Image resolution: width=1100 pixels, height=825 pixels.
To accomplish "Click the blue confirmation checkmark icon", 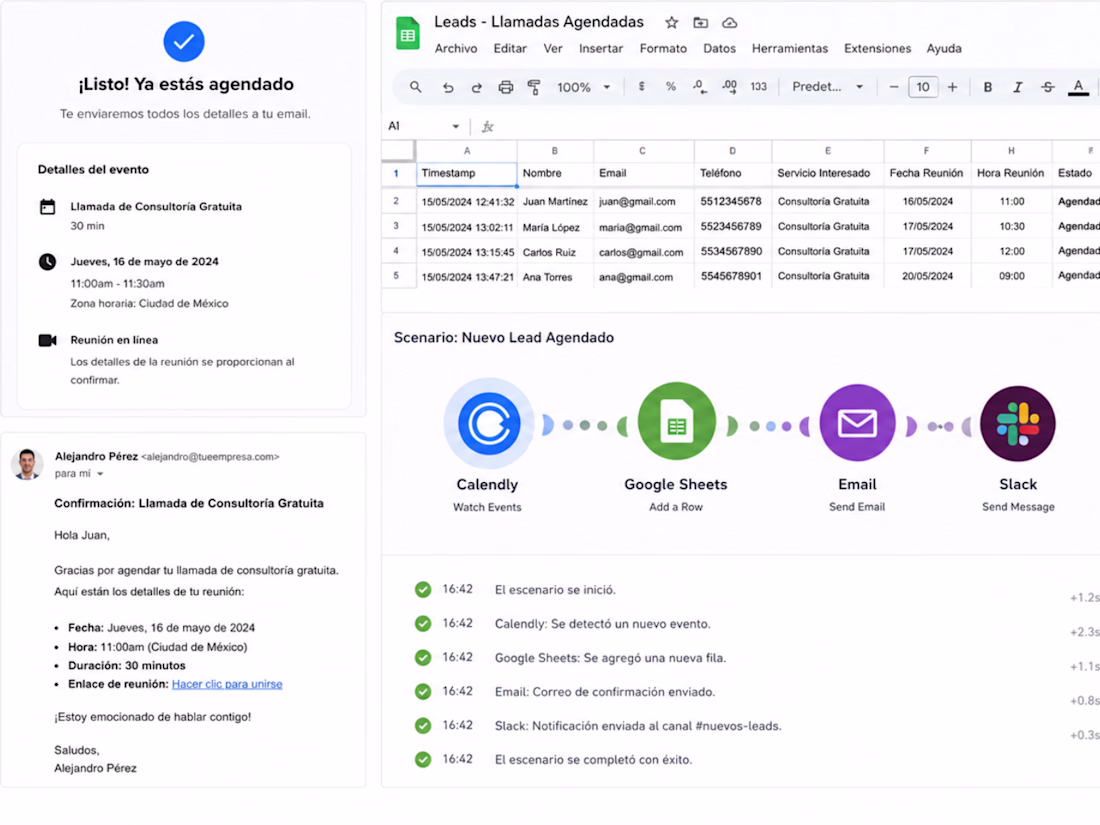I will [x=184, y=41].
